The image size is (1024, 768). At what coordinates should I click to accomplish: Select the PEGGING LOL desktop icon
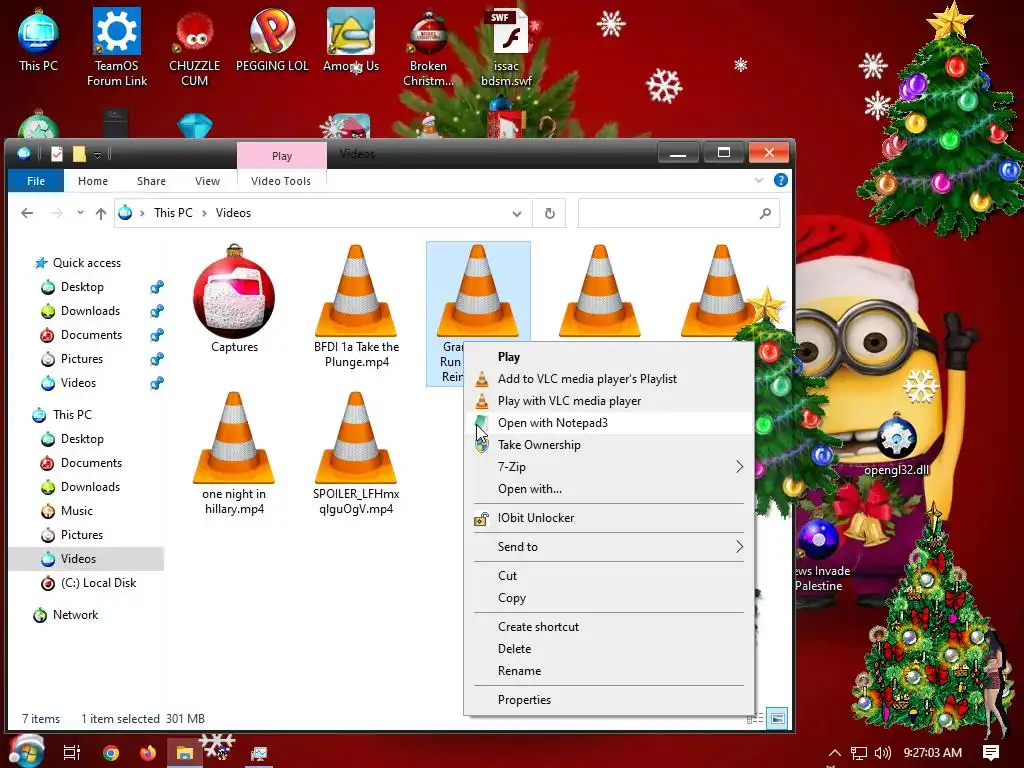272,40
